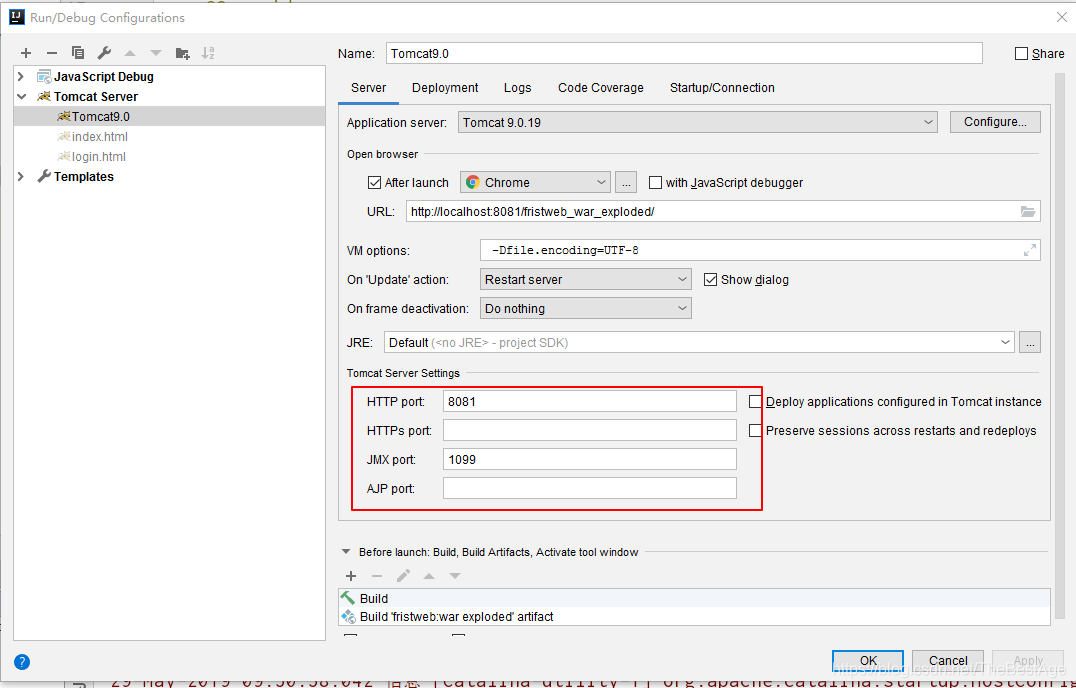This screenshot has height=688, width=1076.
Task: Toggle the Share checkbox
Action: point(1021,54)
